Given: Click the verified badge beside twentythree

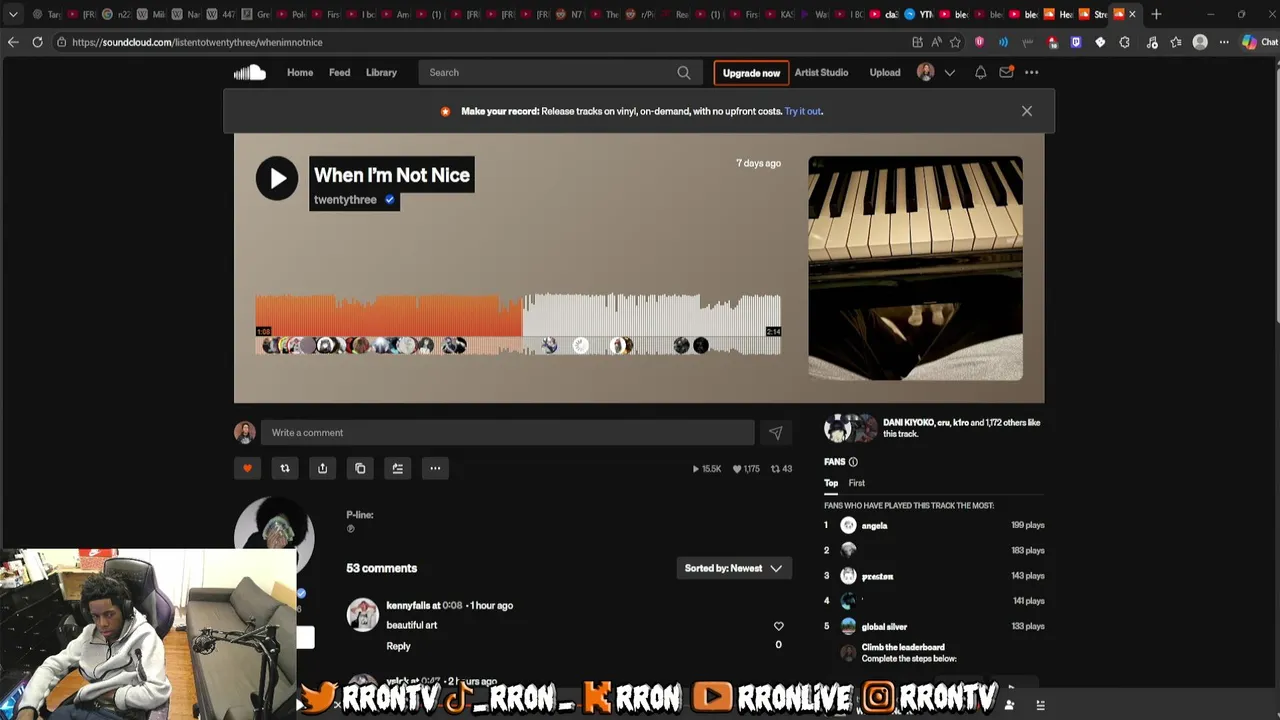Looking at the screenshot, I should [x=390, y=200].
